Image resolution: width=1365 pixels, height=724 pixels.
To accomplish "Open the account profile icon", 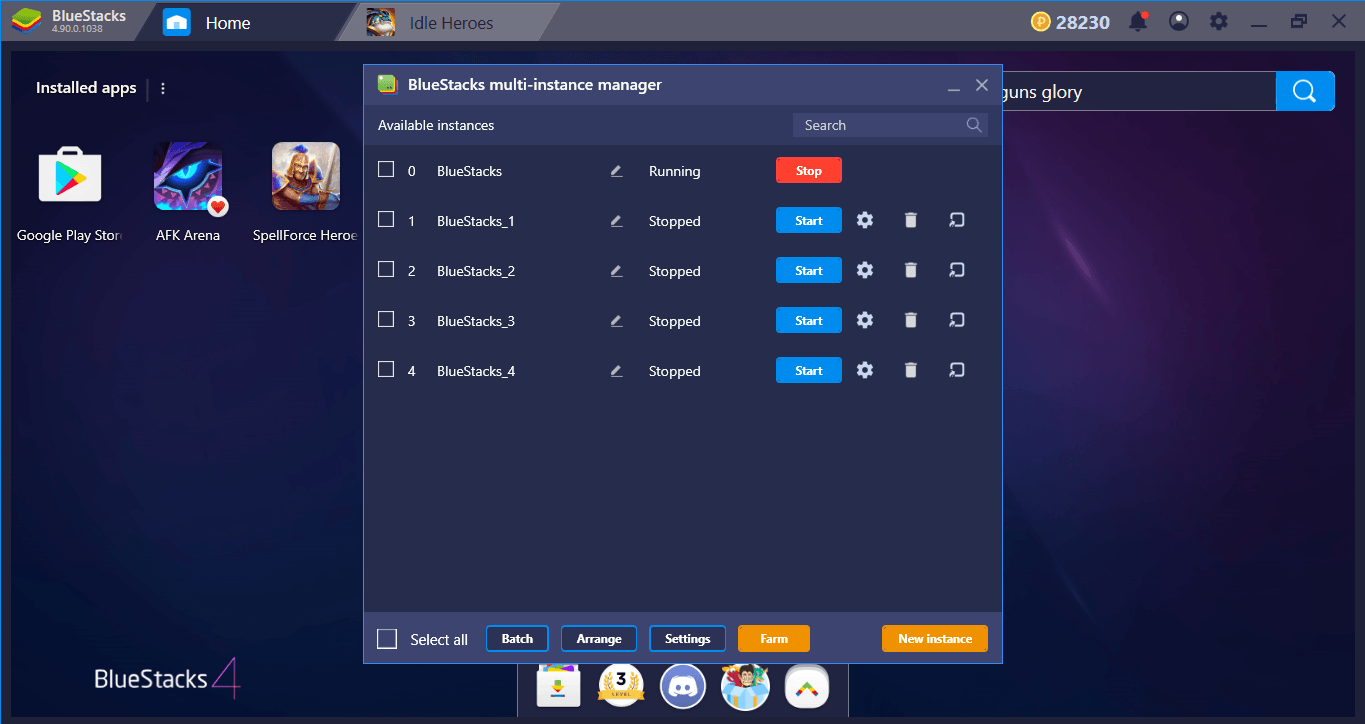I will [1179, 21].
